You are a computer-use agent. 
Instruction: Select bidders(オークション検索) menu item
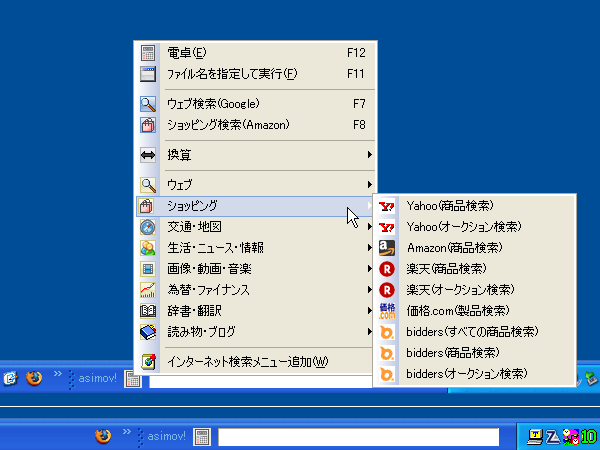click(474, 374)
